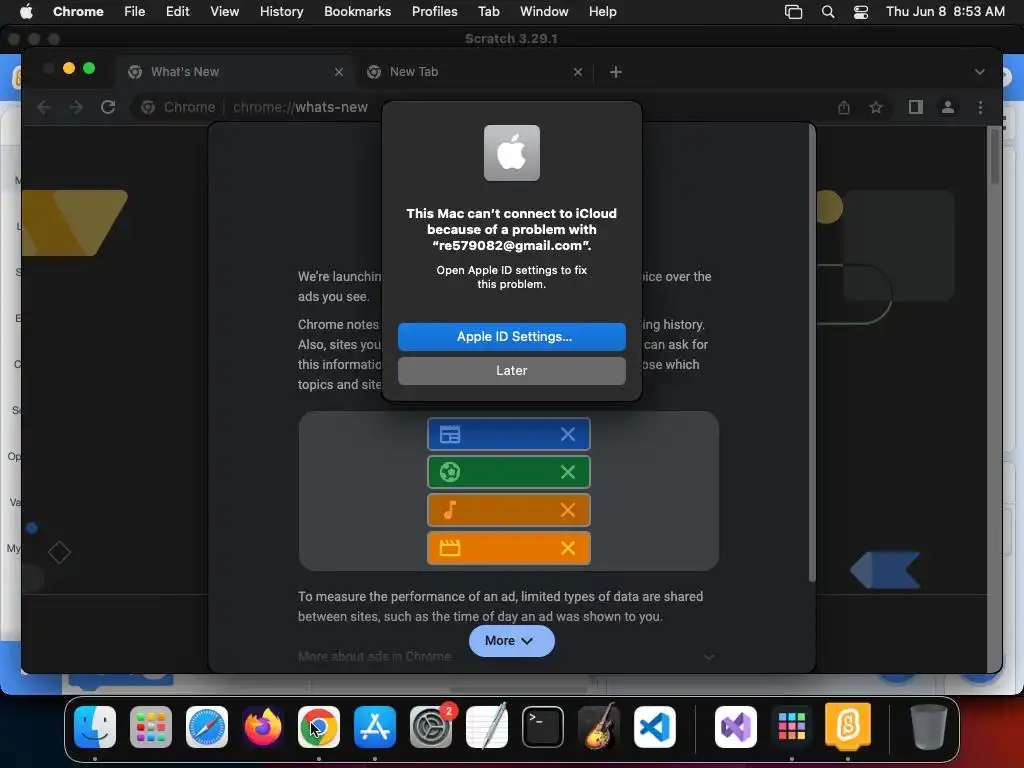Screen dimensions: 1024x768
Task: Close the New Tab tab
Action: [578, 72]
